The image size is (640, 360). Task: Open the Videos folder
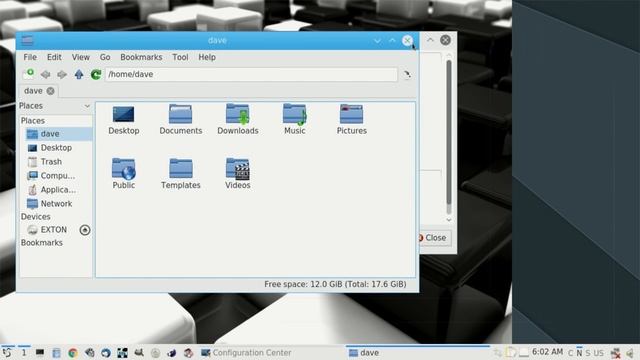point(238,174)
